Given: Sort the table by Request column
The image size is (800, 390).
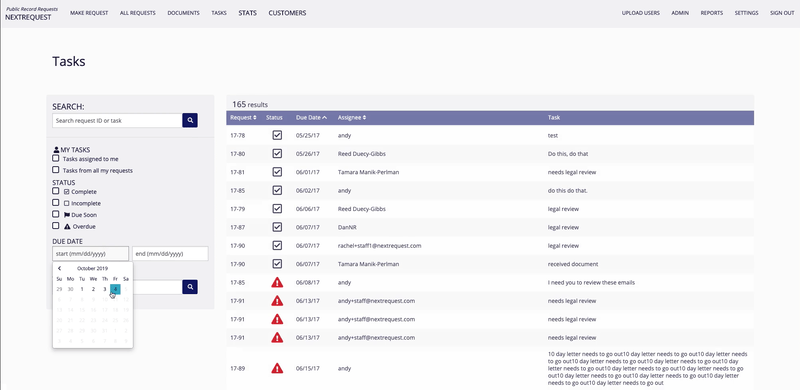Looking at the screenshot, I should (243, 117).
